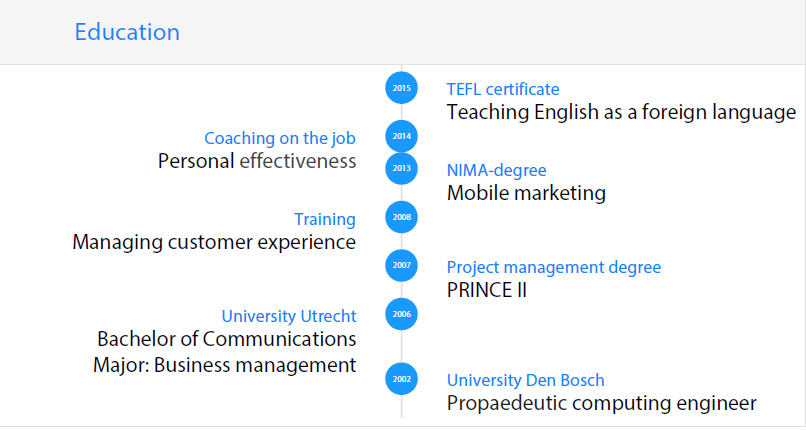The height and width of the screenshot is (430, 806).
Task: Open the University Den Bosch link
Action: (x=525, y=380)
